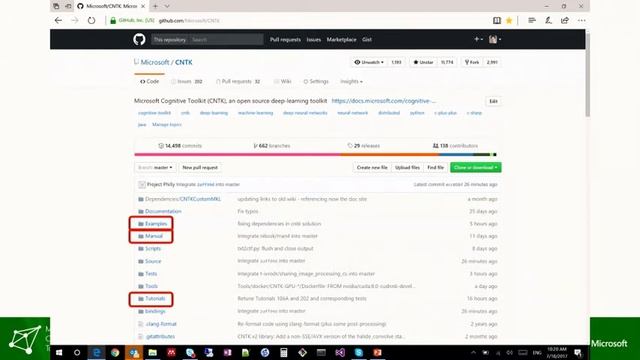Switch to the Code tab
The image size is (640, 360).
tap(149, 82)
